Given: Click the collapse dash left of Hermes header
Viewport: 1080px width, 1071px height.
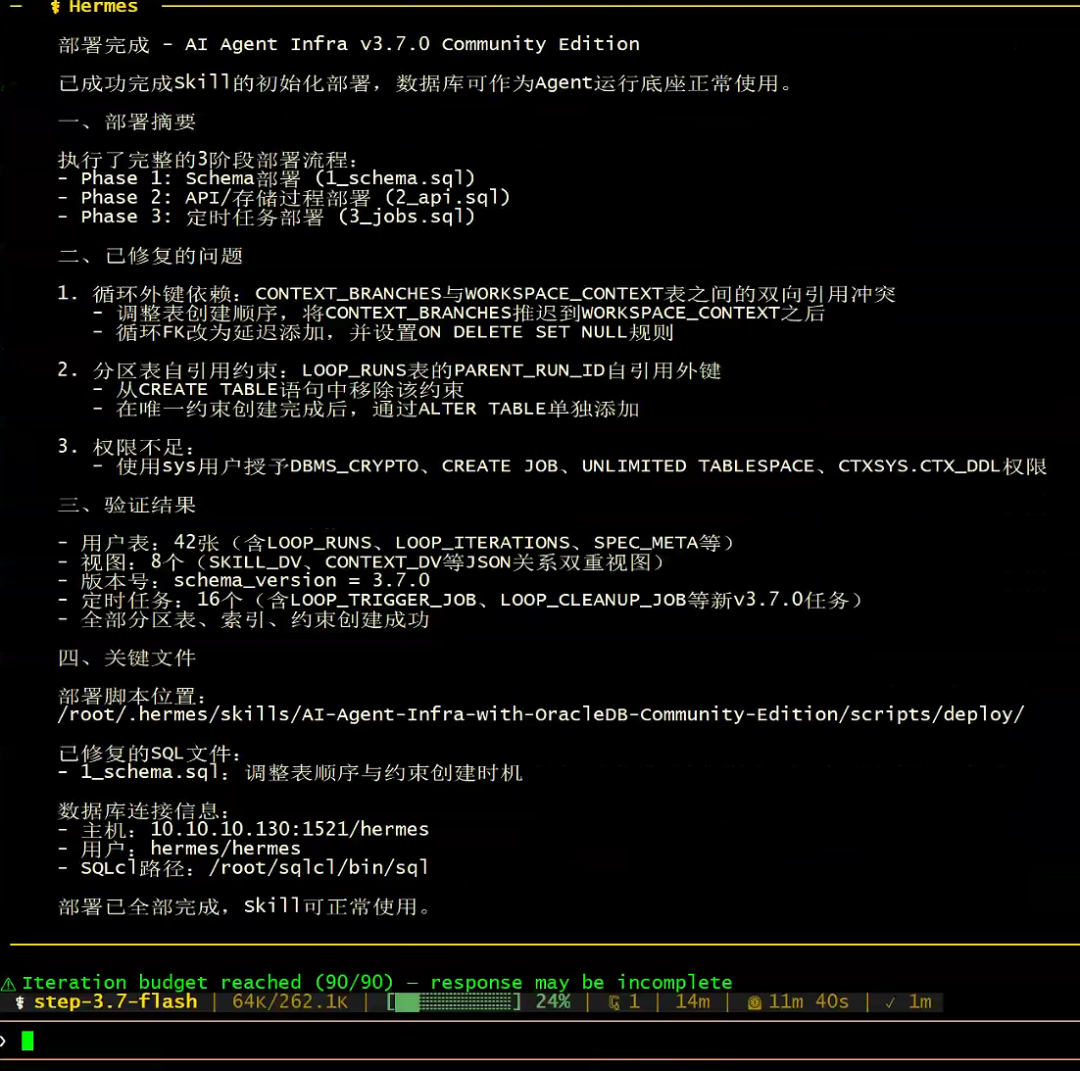Looking at the screenshot, I should (x=17, y=6).
